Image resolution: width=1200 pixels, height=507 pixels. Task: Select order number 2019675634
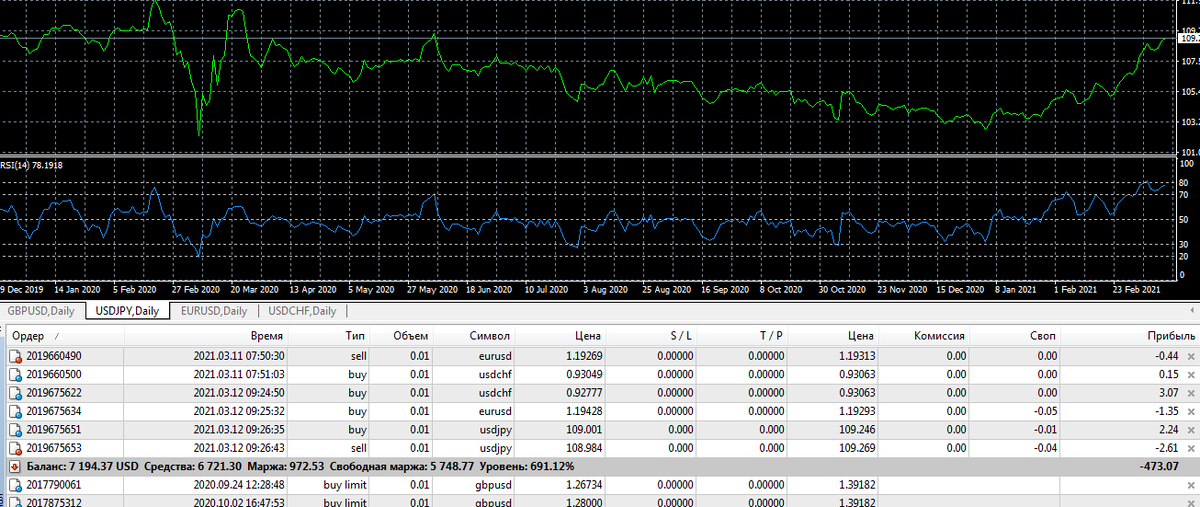tap(54, 411)
